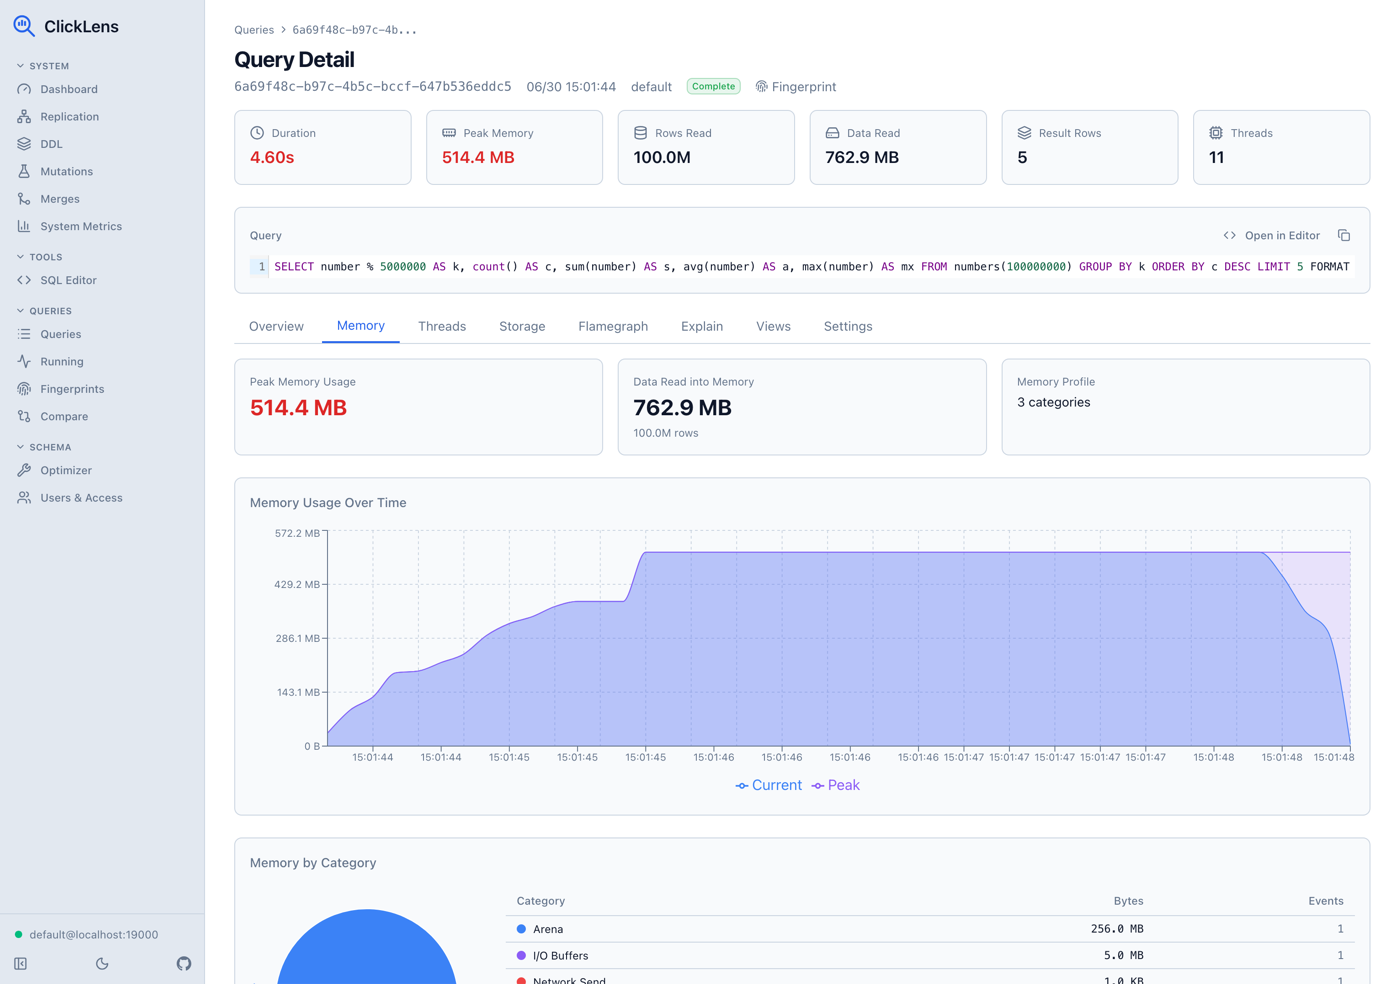
Task: Click the 100.0M rows caption
Action: pos(666,433)
